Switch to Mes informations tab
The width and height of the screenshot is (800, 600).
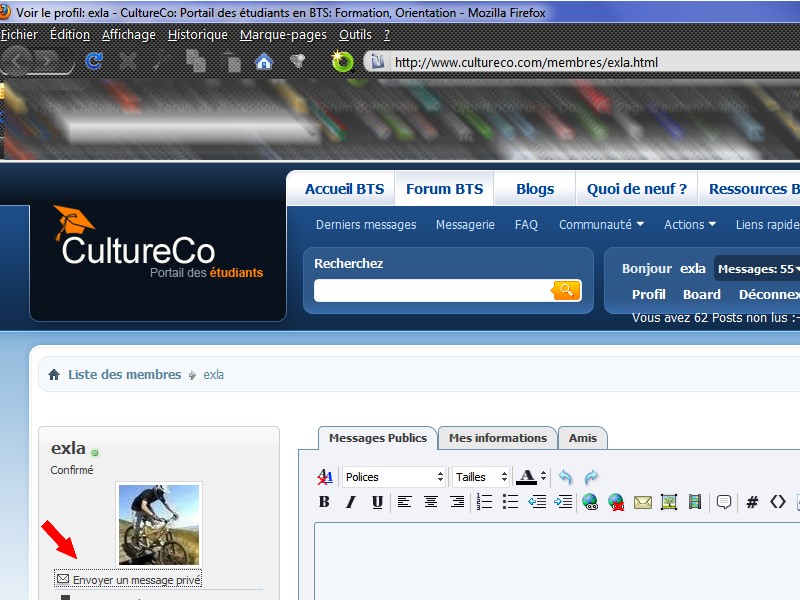click(497, 438)
